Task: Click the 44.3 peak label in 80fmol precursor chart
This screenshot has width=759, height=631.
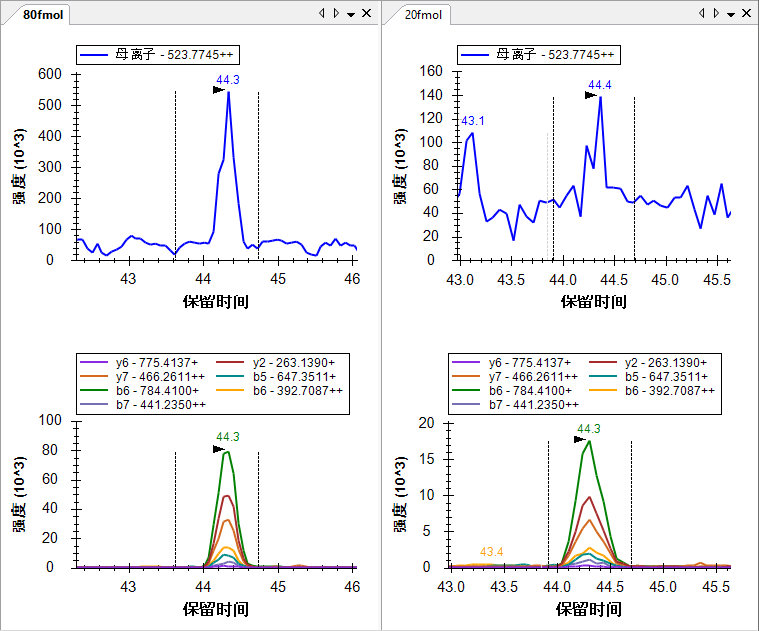Action: (228, 80)
